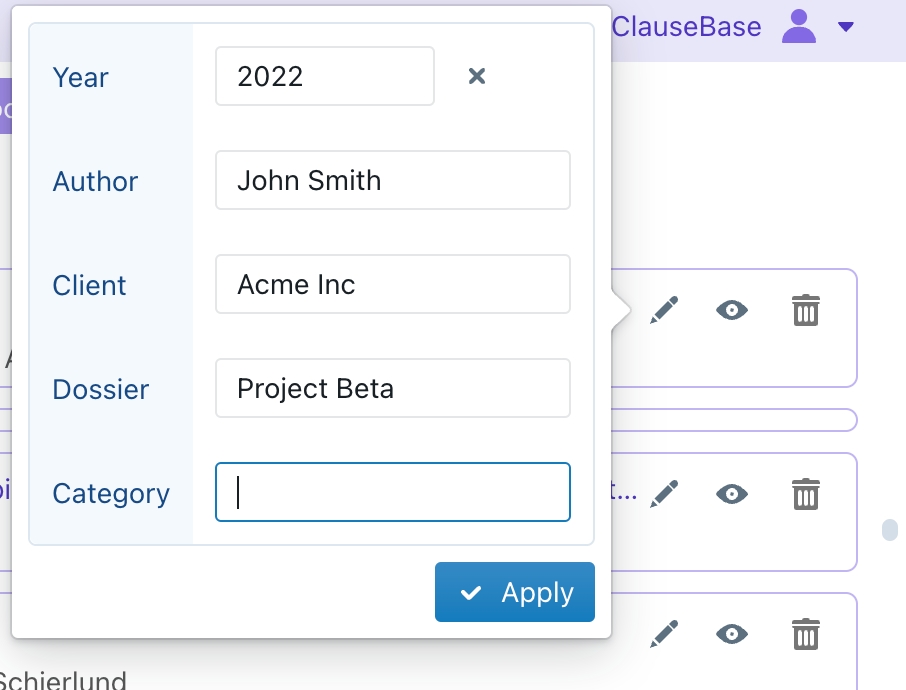The width and height of the screenshot is (906, 690).
Task: Open the ClauseBase header link
Action: tap(686, 27)
